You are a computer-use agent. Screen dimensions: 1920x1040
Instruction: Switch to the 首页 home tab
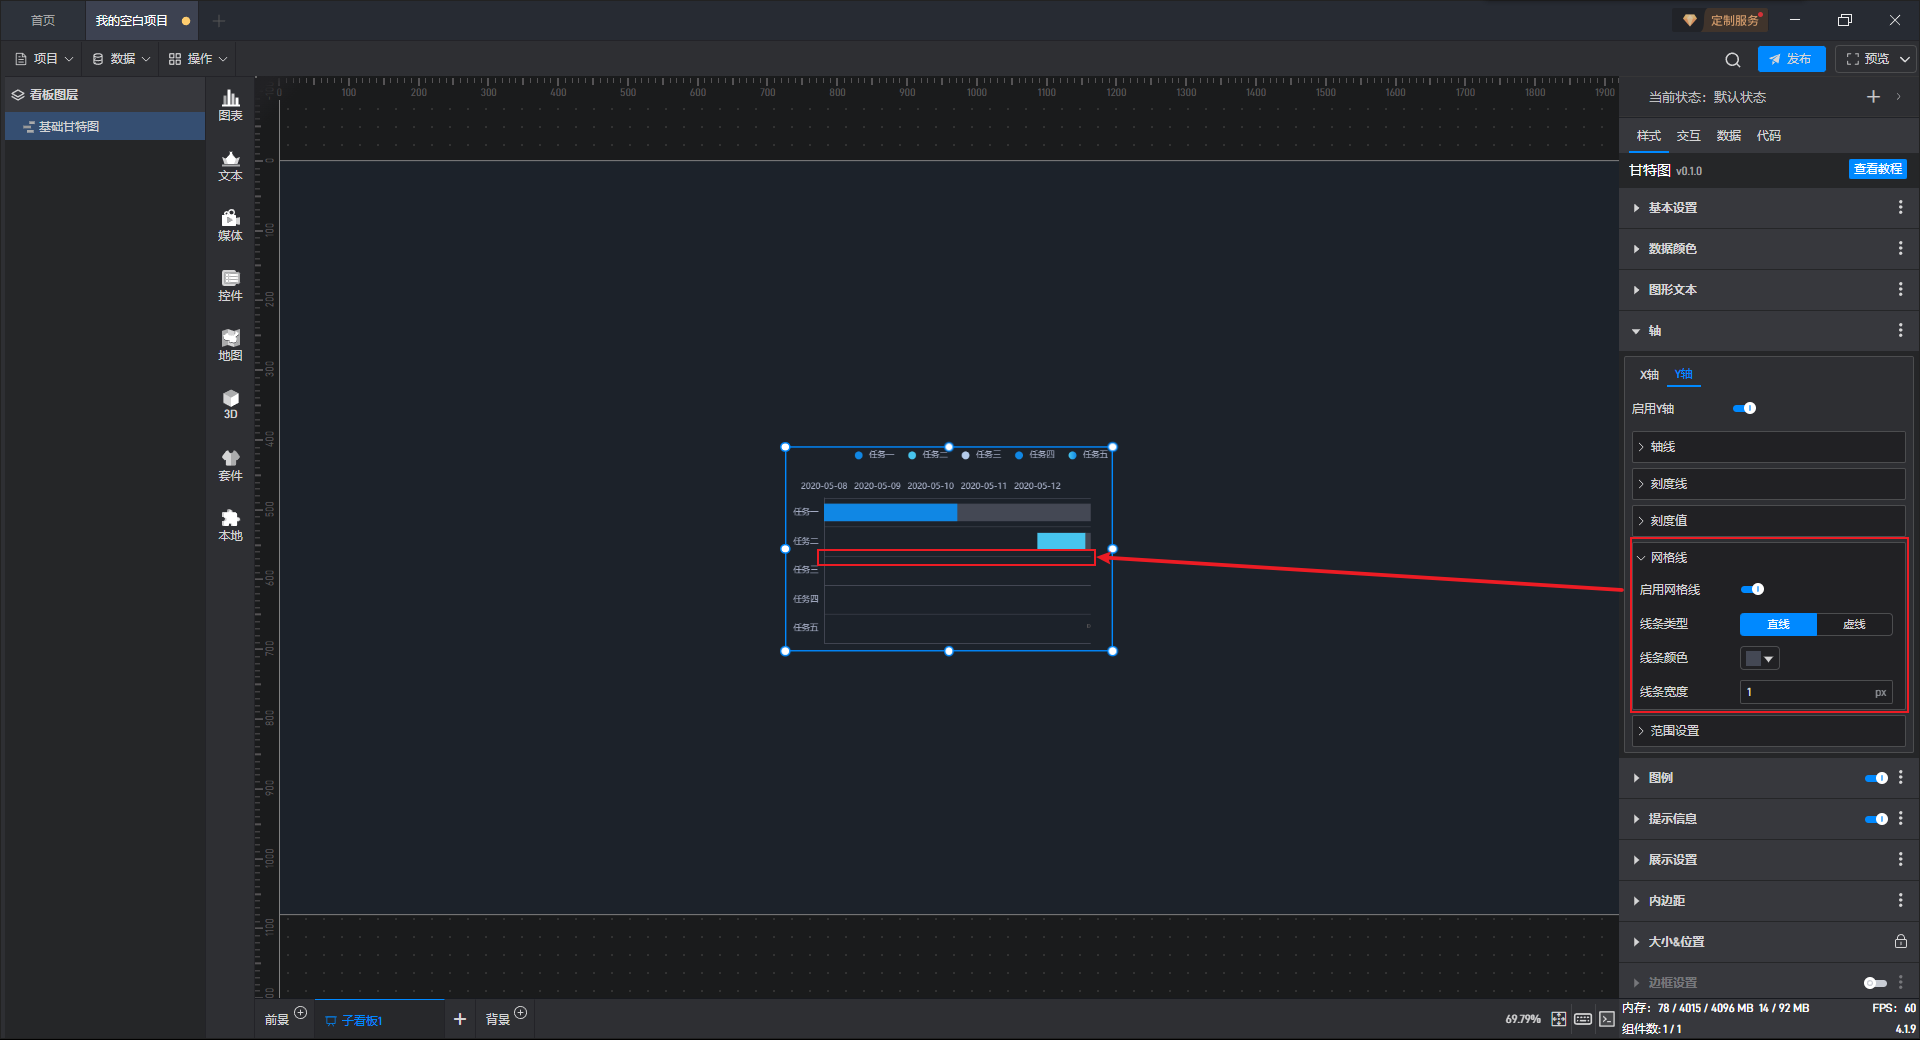click(x=43, y=20)
